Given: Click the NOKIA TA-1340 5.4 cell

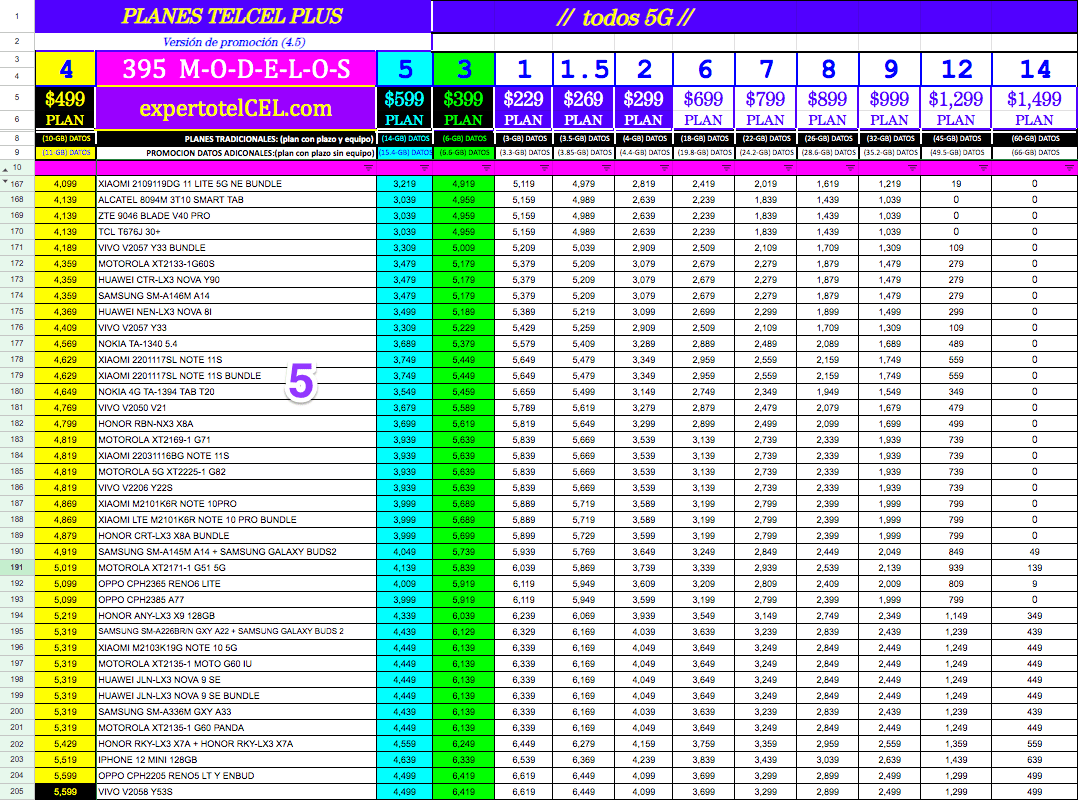Looking at the screenshot, I should click(236, 344).
